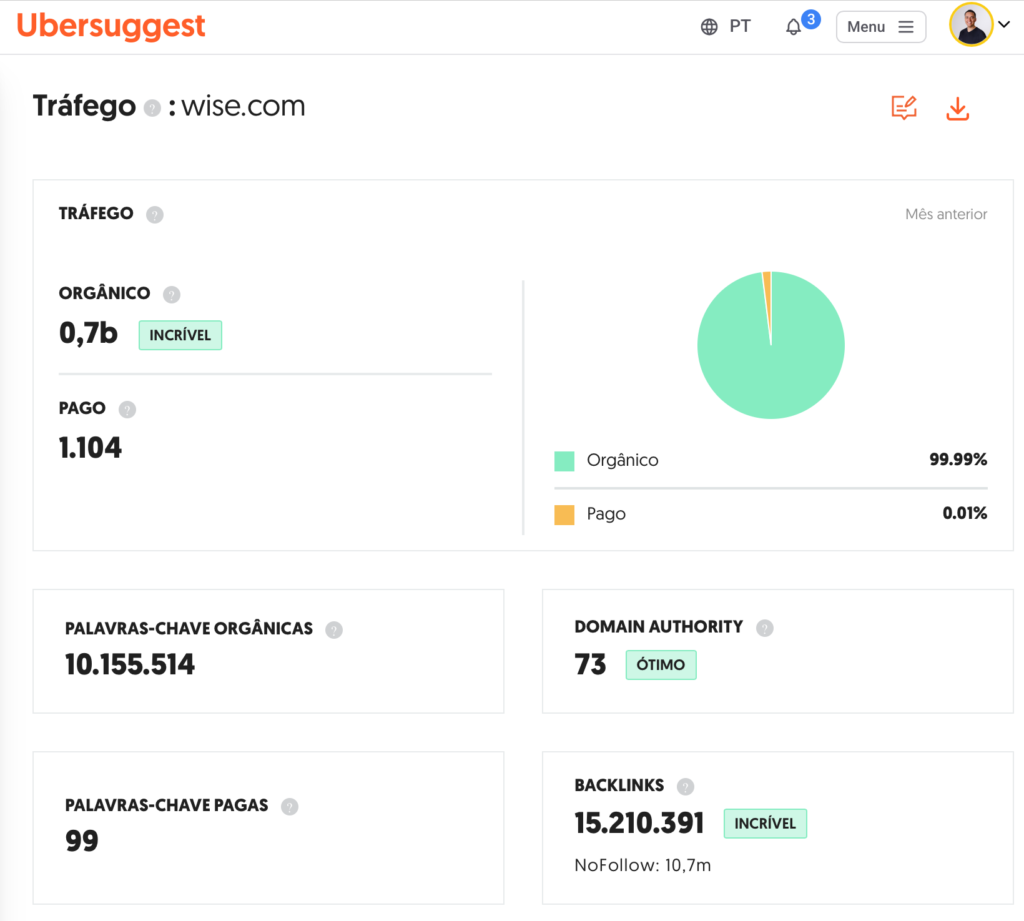
Task: Click the Mês anterior label
Action: 946,214
